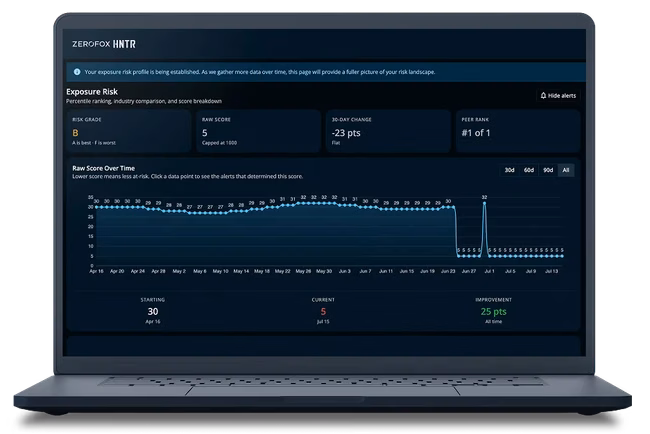Open the Risk Grade B card
The image size is (650, 434).
pyautogui.click(x=129, y=131)
